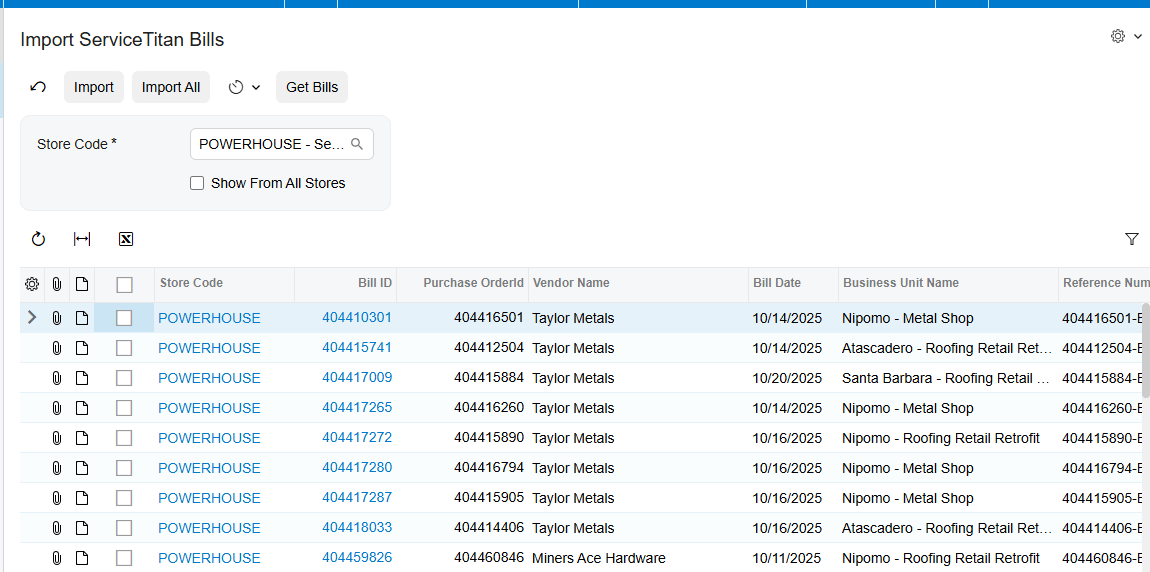Click the Import button
This screenshot has height=572, width=1150.
[x=94, y=87]
